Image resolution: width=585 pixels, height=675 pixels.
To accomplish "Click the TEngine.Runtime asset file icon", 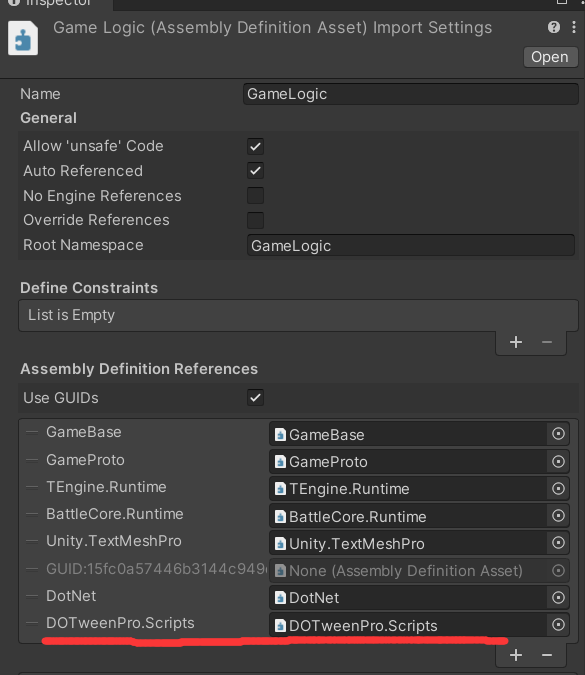I will tap(280, 489).
